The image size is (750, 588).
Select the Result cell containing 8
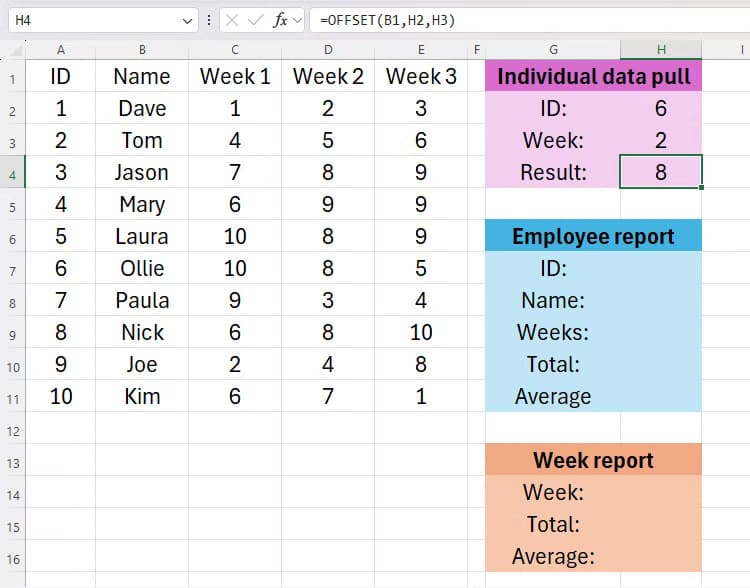(660, 172)
